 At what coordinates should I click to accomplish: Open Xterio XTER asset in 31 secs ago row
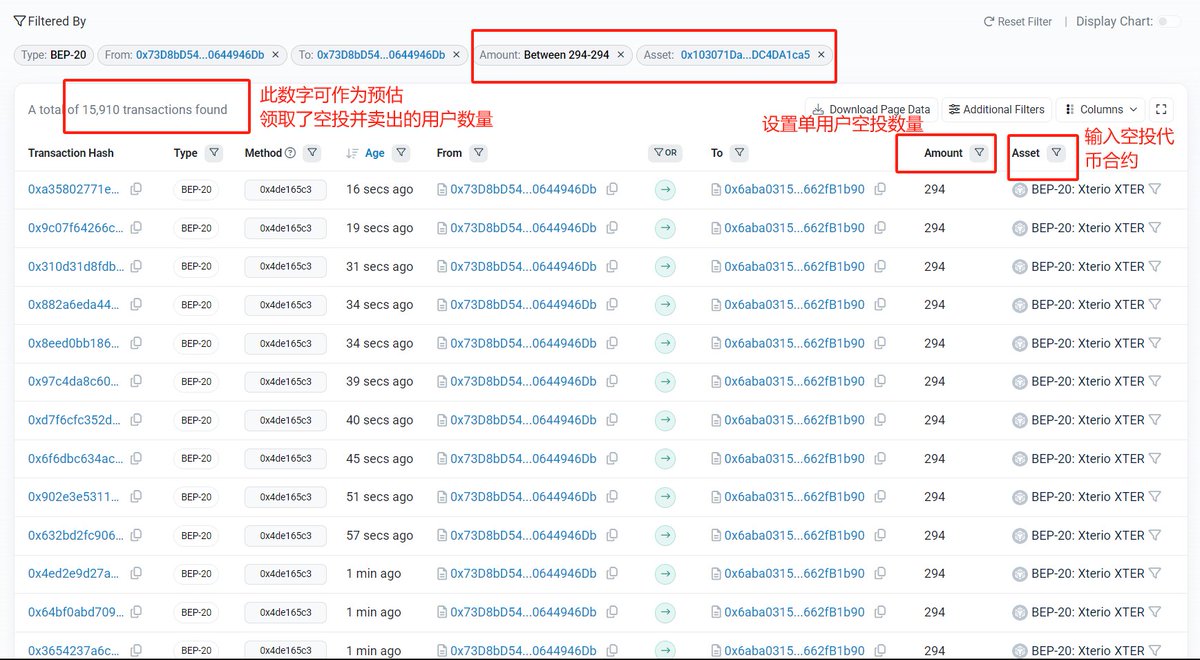coord(1088,266)
